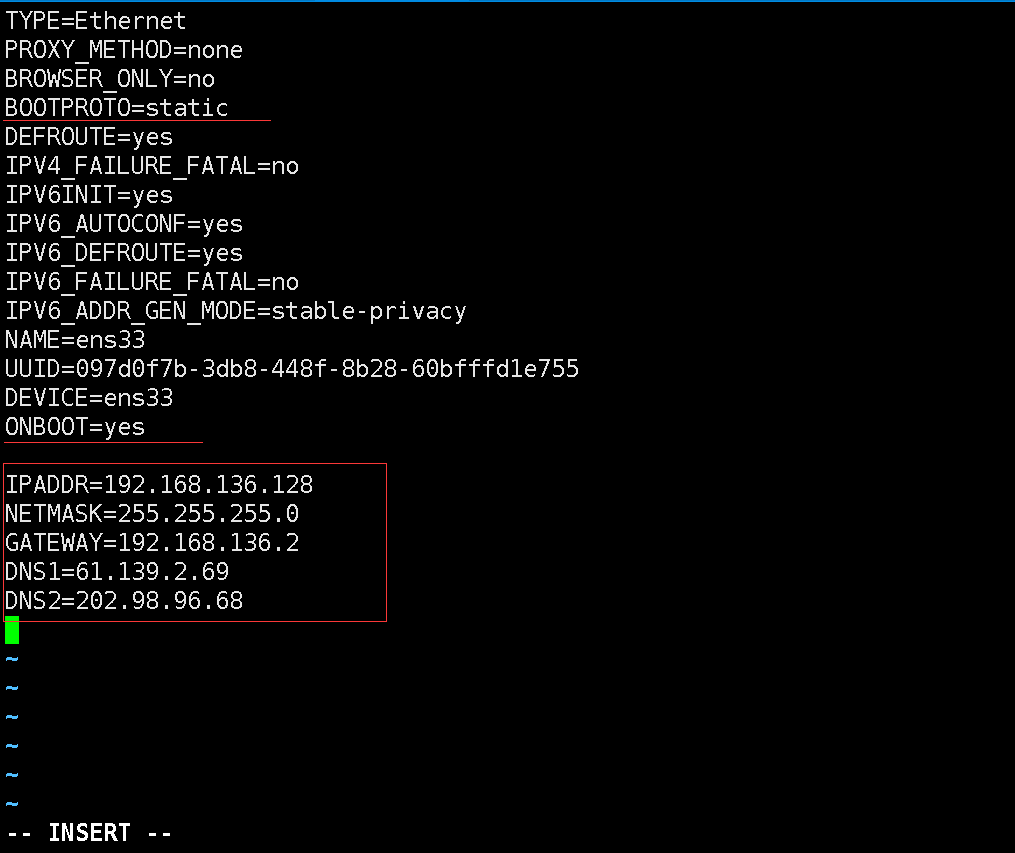Click the TYPE=Ethernet line
This screenshot has width=1015, height=853.
click(95, 21)
